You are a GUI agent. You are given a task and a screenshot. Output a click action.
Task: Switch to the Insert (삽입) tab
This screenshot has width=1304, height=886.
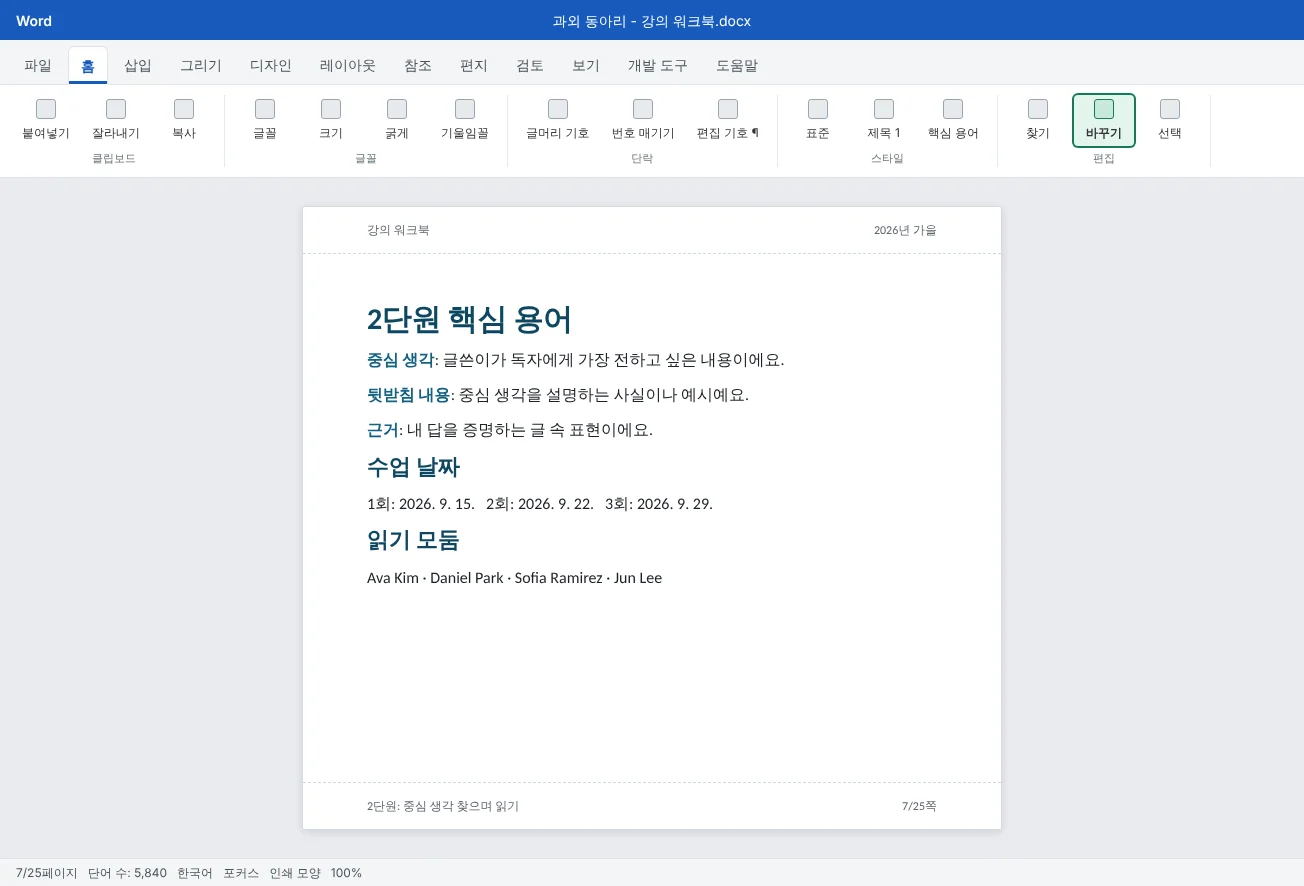(x=138, y=66)
